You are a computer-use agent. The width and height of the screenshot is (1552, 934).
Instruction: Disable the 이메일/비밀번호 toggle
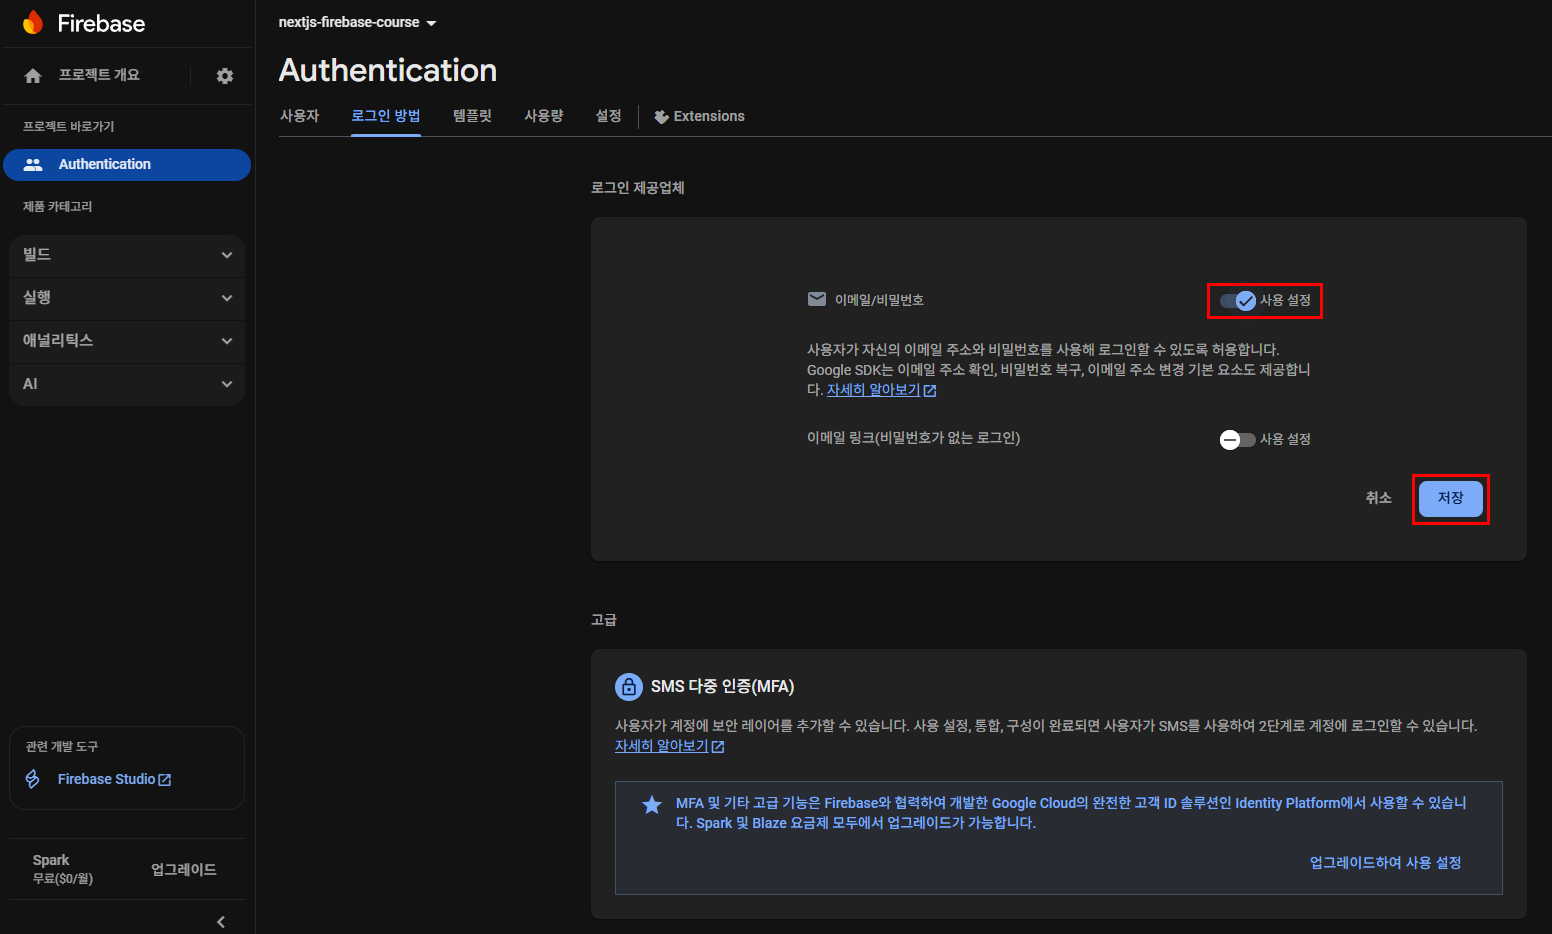pyautogui.click(x=1238, y=301)
